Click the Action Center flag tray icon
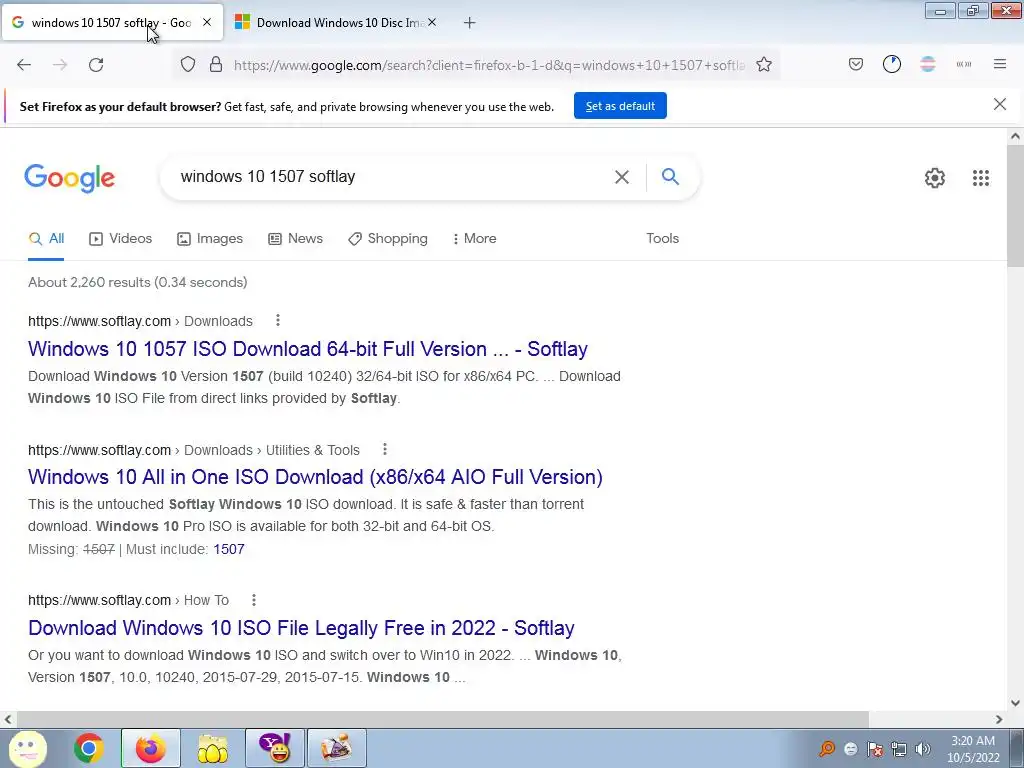 pos(875,749)
